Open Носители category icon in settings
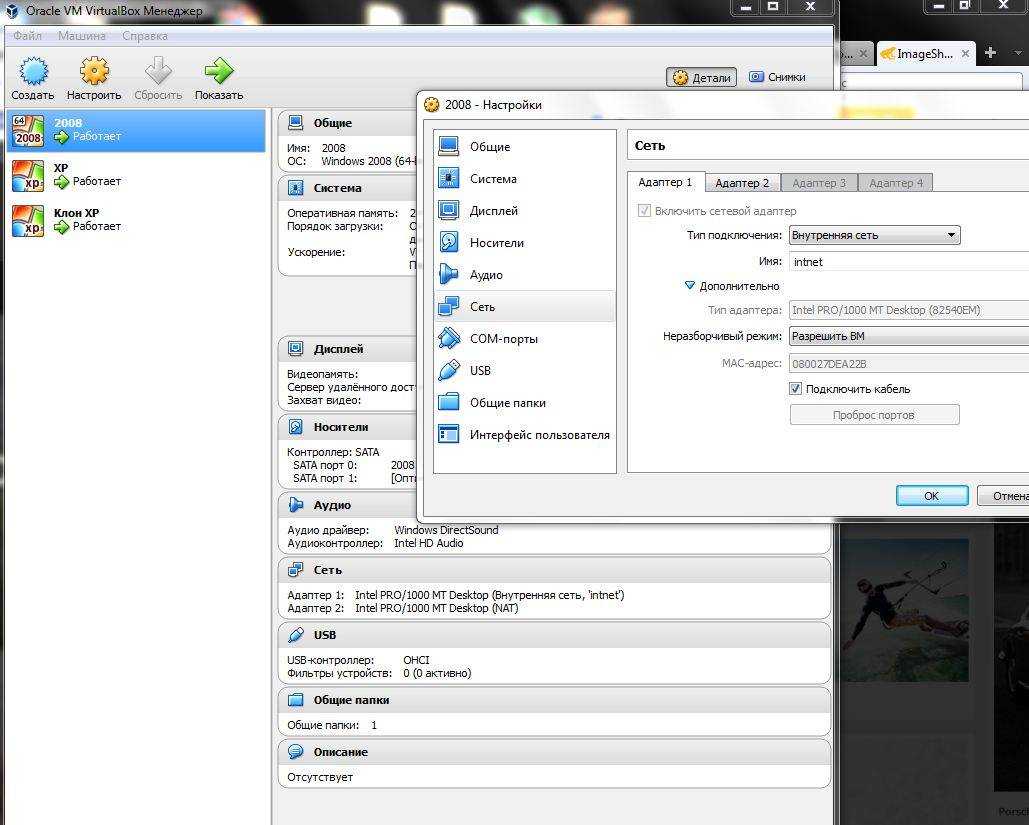 point(449,242)
